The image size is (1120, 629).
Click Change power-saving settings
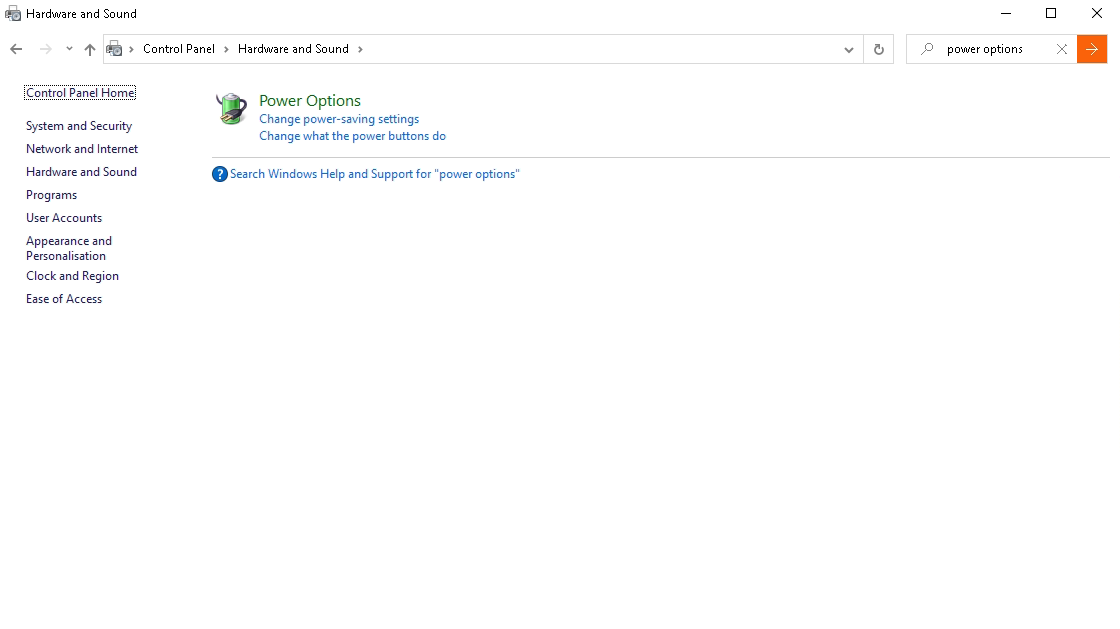[339, 119]
